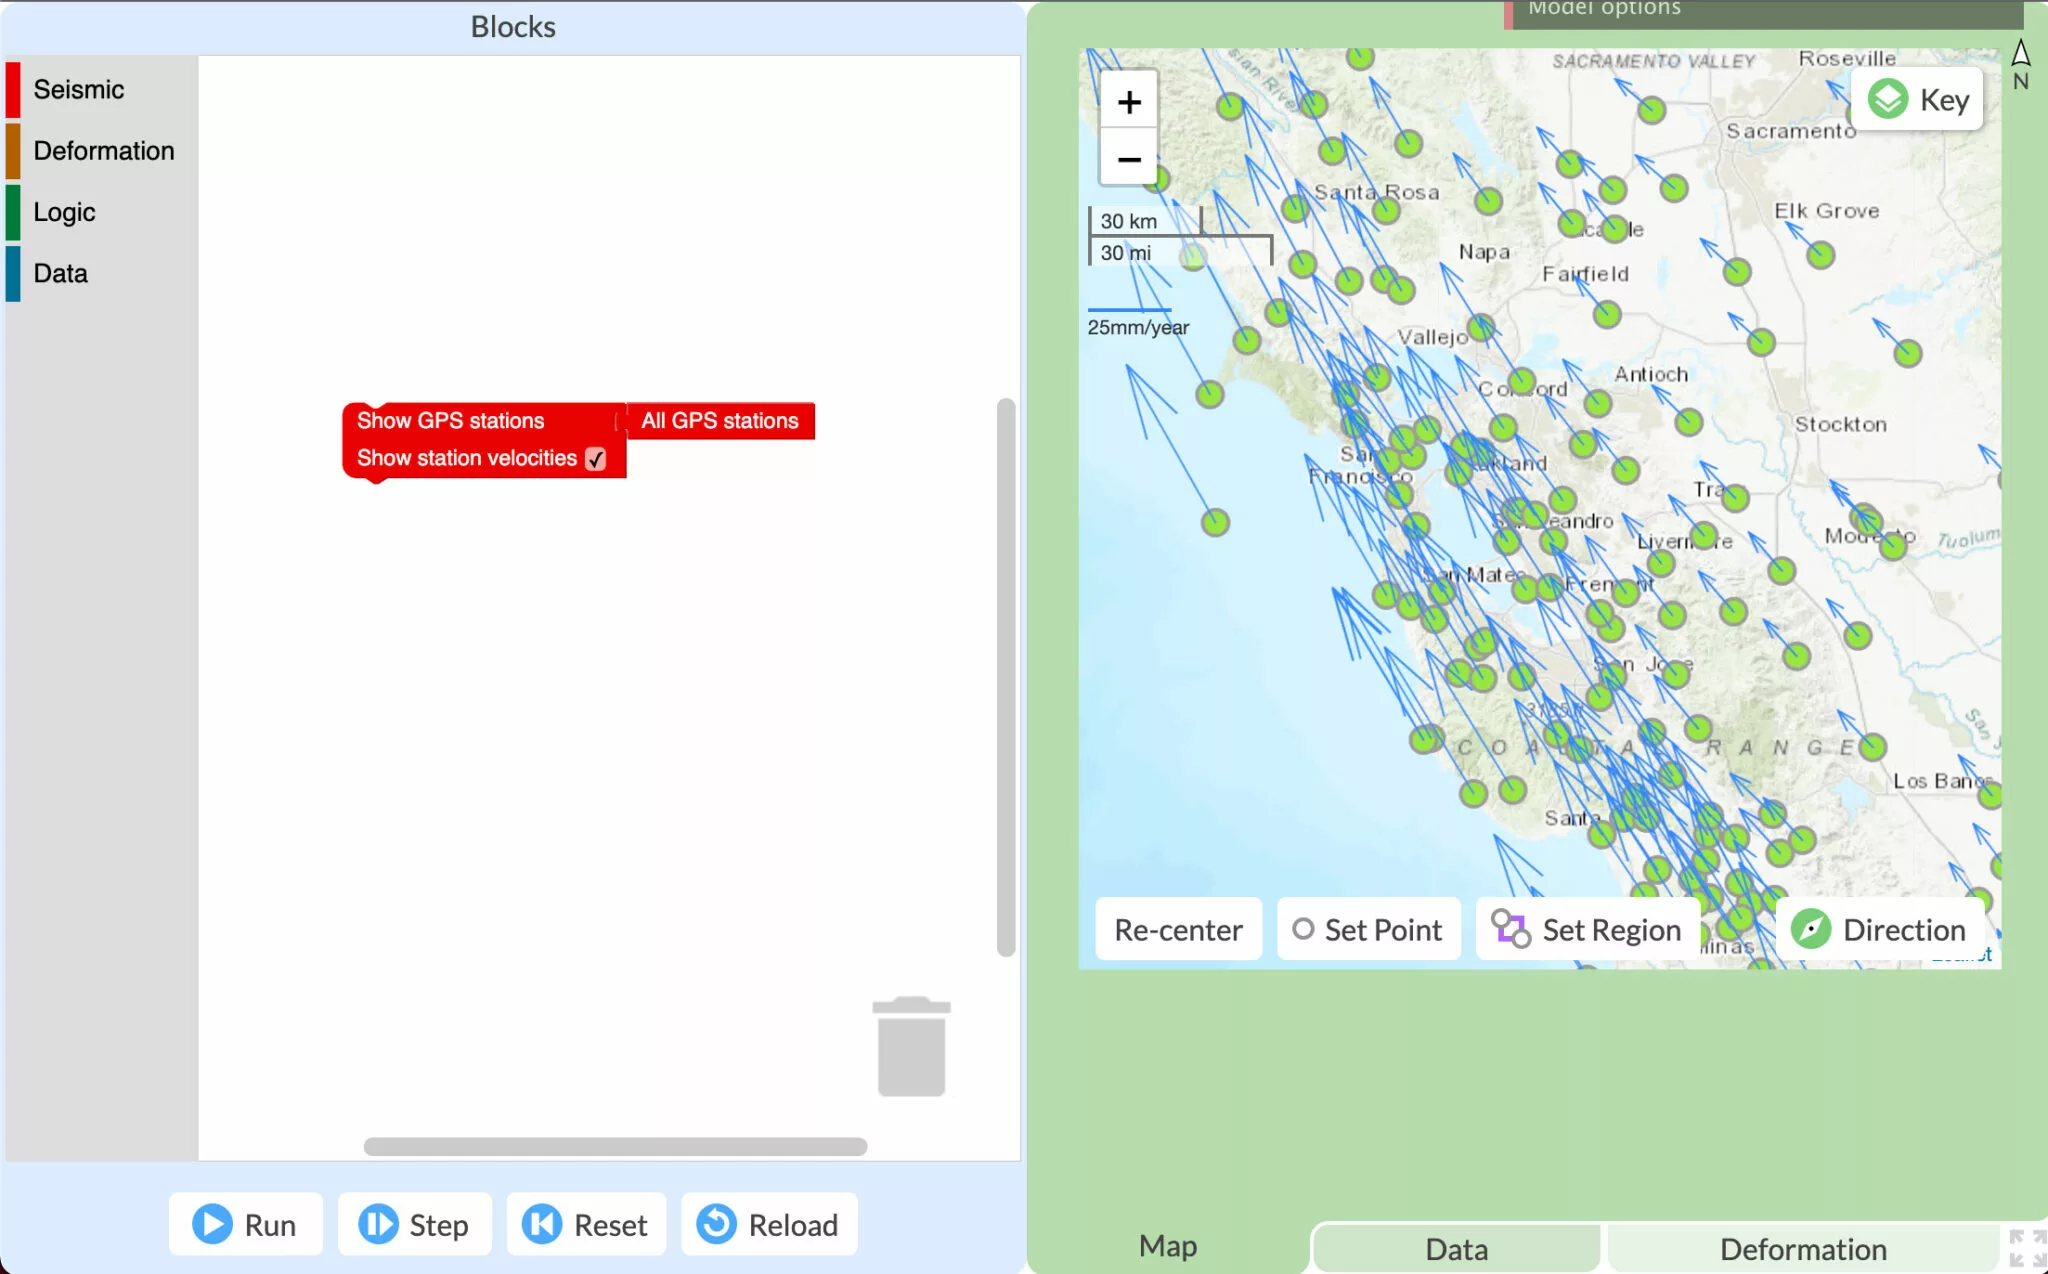Reset the program execution
Screen dimensions: 2048x1274
[x=586, y=1224]
